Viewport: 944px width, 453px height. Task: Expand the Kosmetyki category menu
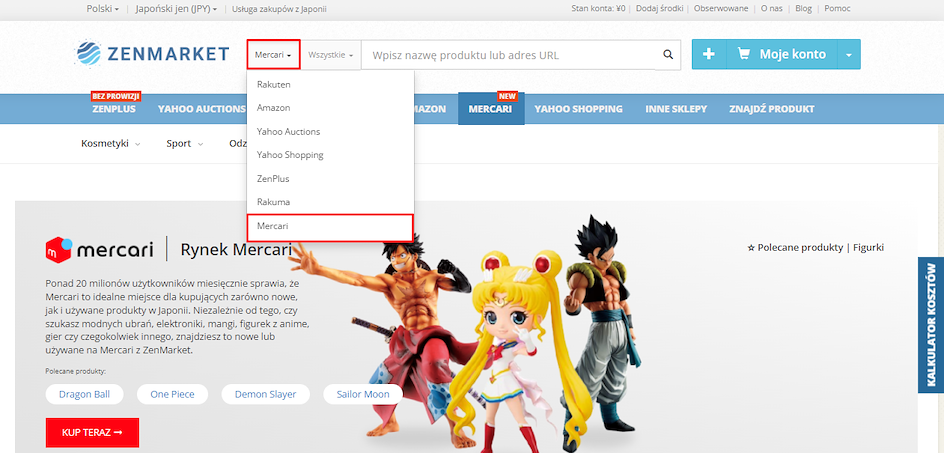[x=111, y=143]
